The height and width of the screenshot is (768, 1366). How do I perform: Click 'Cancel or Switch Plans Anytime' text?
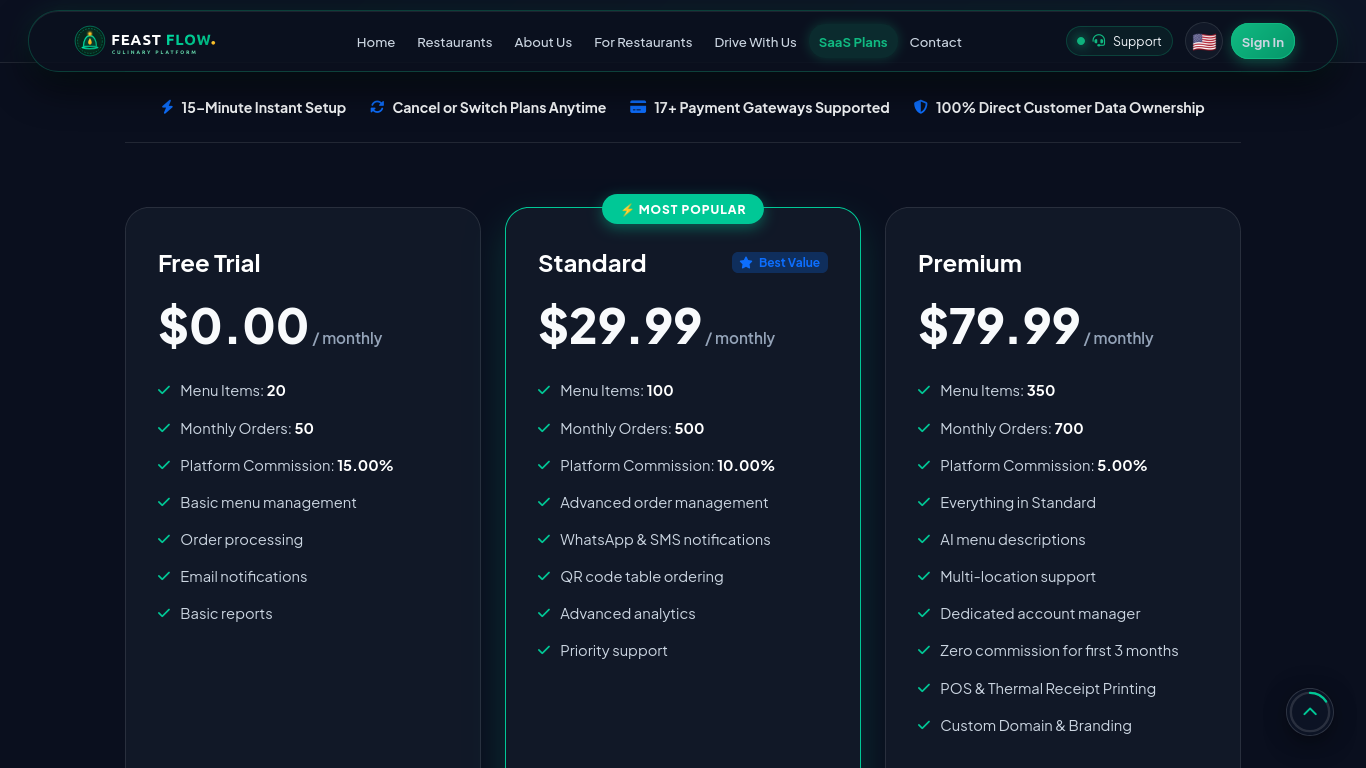[x=499, y=107]
